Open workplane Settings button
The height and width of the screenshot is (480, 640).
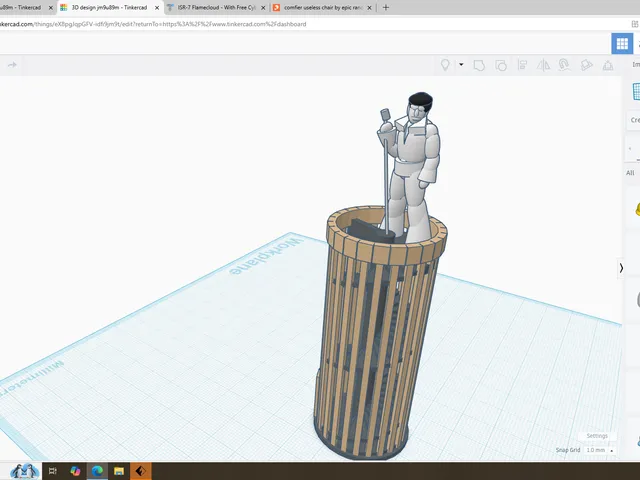[x=597, y=436]
